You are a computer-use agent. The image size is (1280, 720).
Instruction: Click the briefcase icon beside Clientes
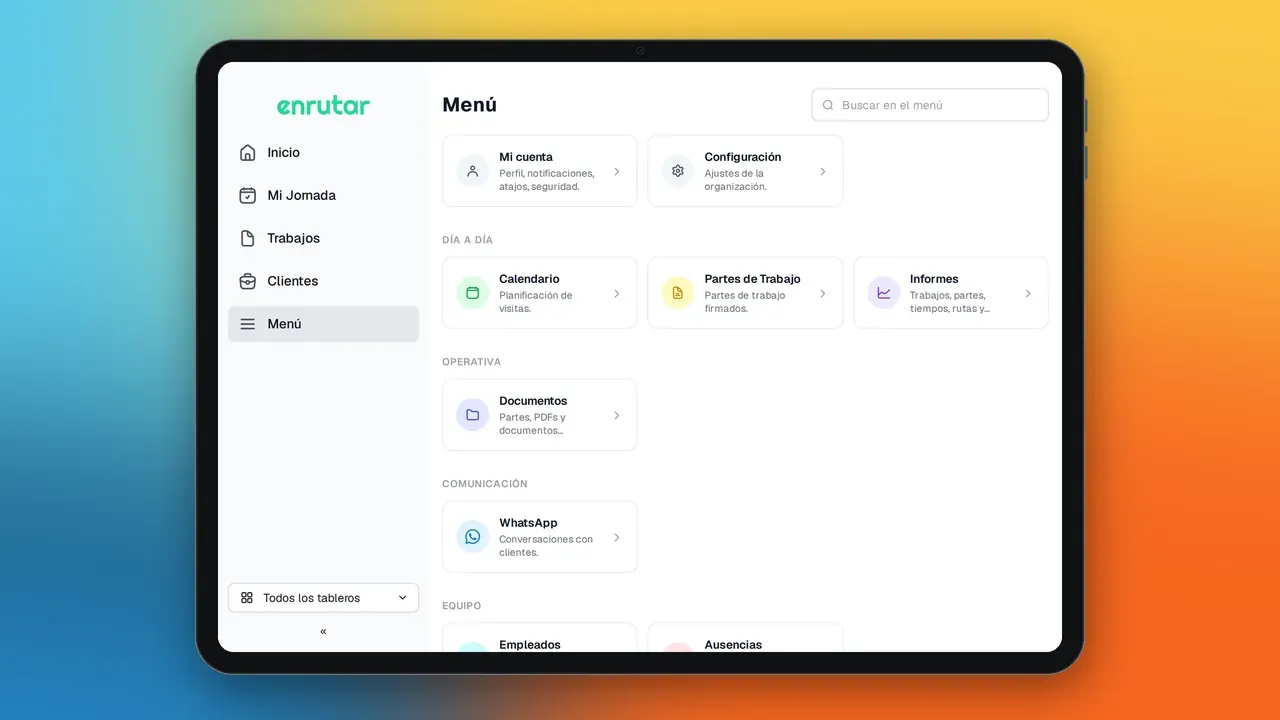coord(248,281)
